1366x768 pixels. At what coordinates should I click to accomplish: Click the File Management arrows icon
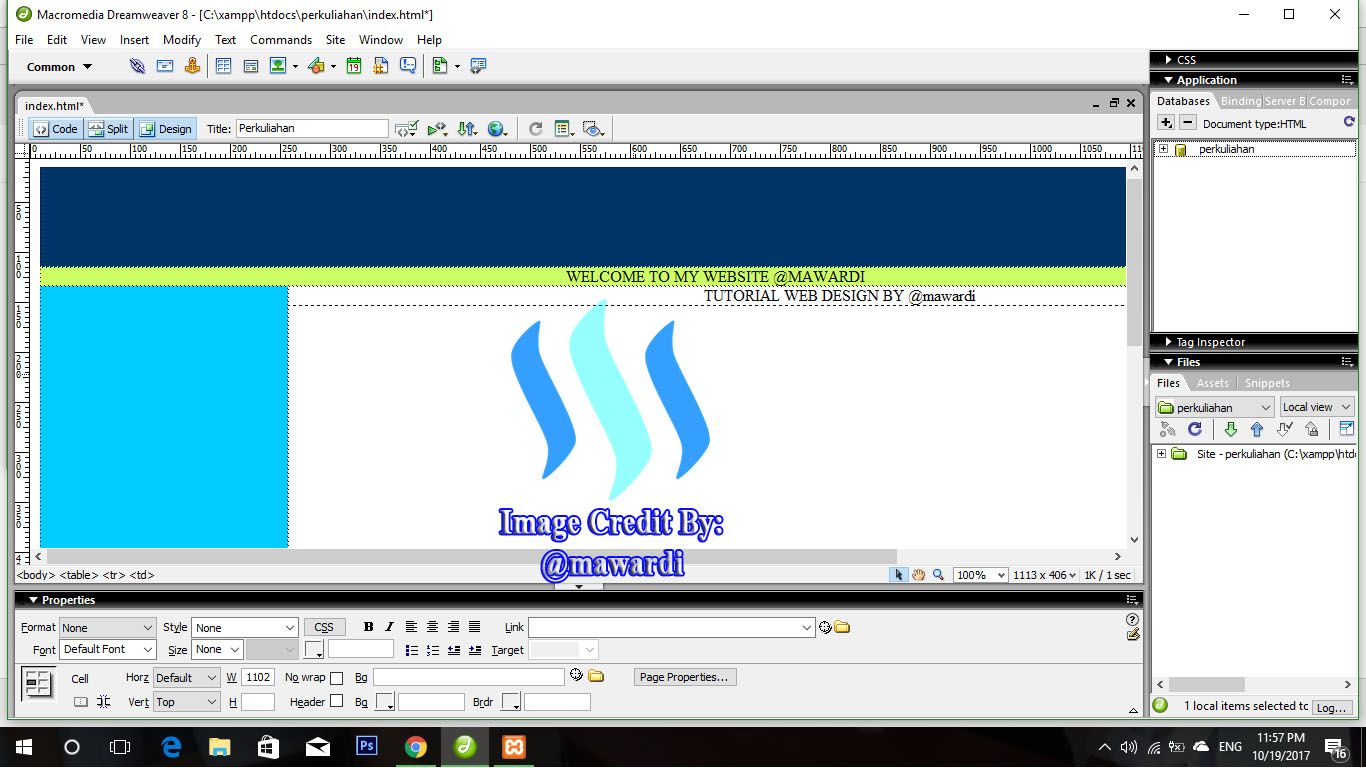pyautogui.click(x=467, y=129)
